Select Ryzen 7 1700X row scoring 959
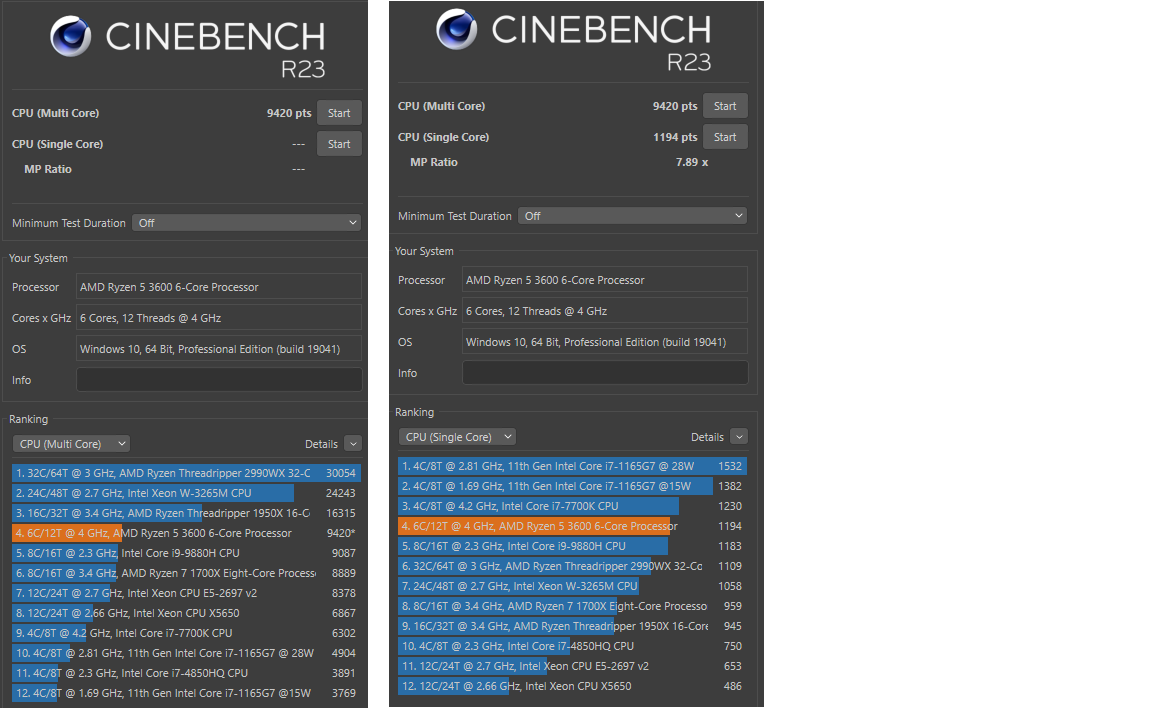The width and height of the screenshot is (1152, 708). (x=572, y=606)
